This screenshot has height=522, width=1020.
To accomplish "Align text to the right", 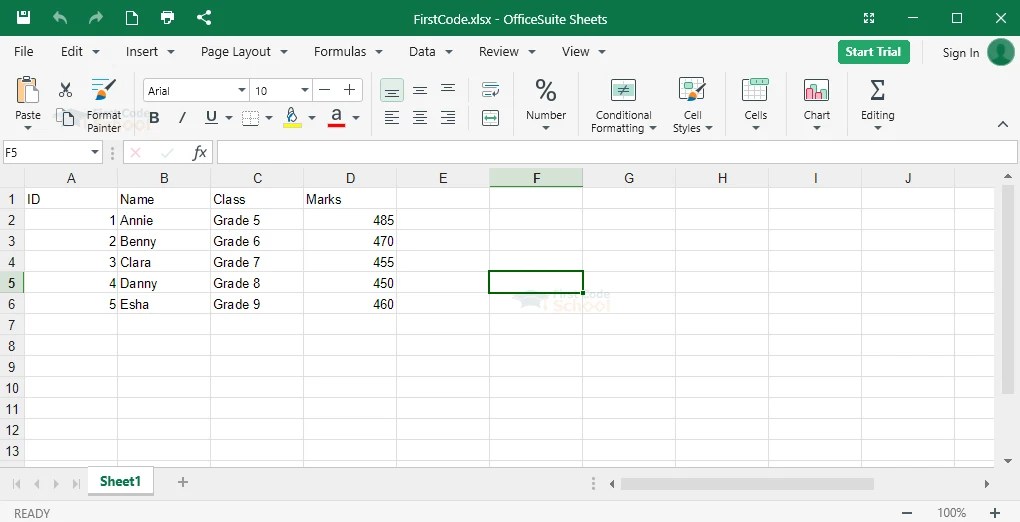I will point(448,118).
